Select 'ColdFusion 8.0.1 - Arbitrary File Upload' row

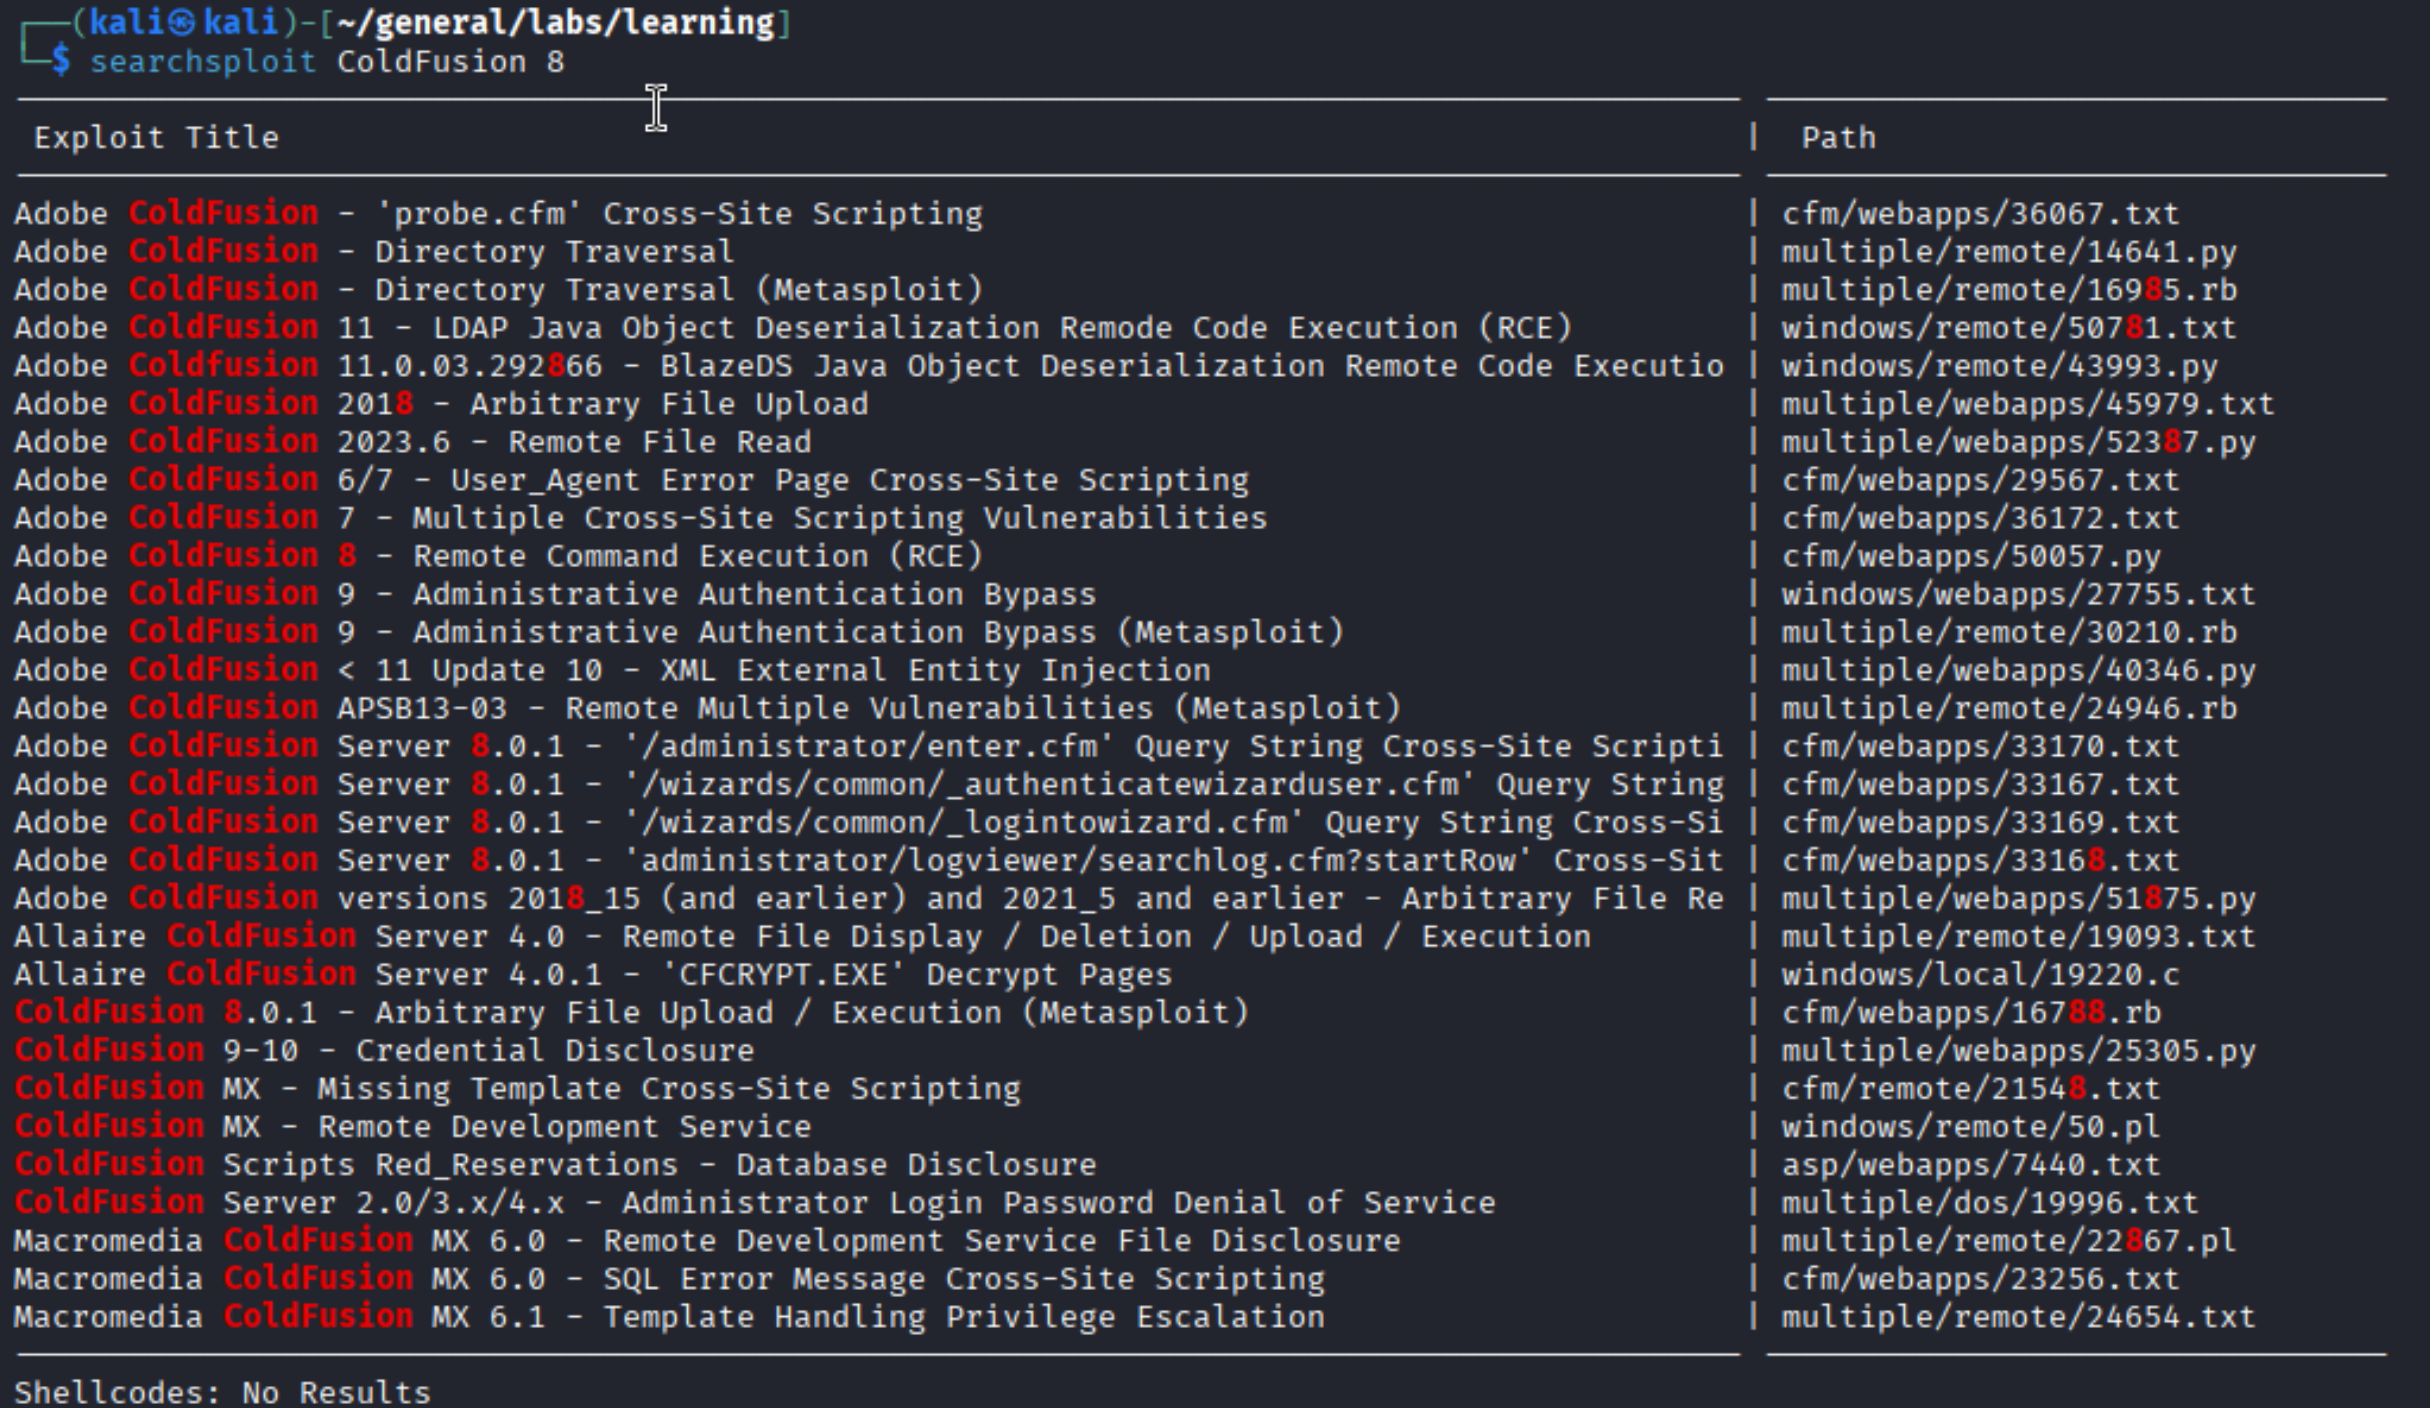631,1012
